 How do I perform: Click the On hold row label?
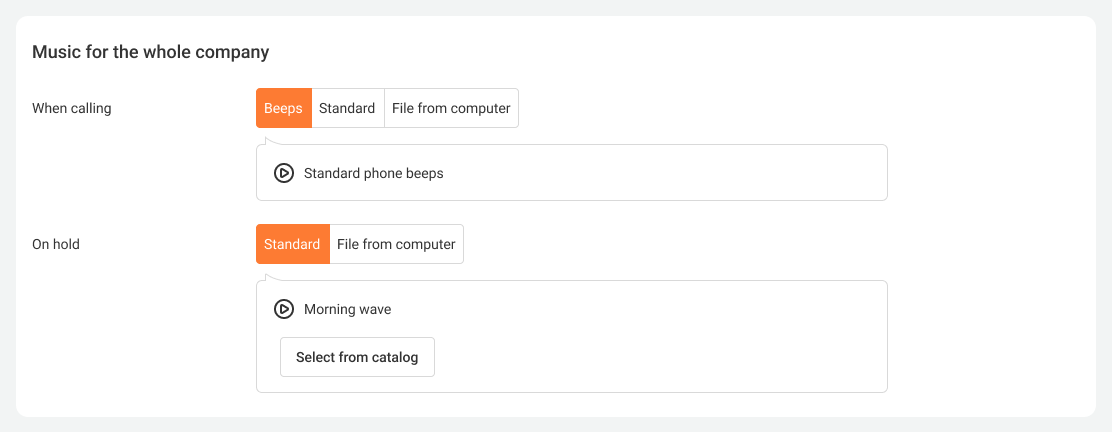(x=56, y=245)
